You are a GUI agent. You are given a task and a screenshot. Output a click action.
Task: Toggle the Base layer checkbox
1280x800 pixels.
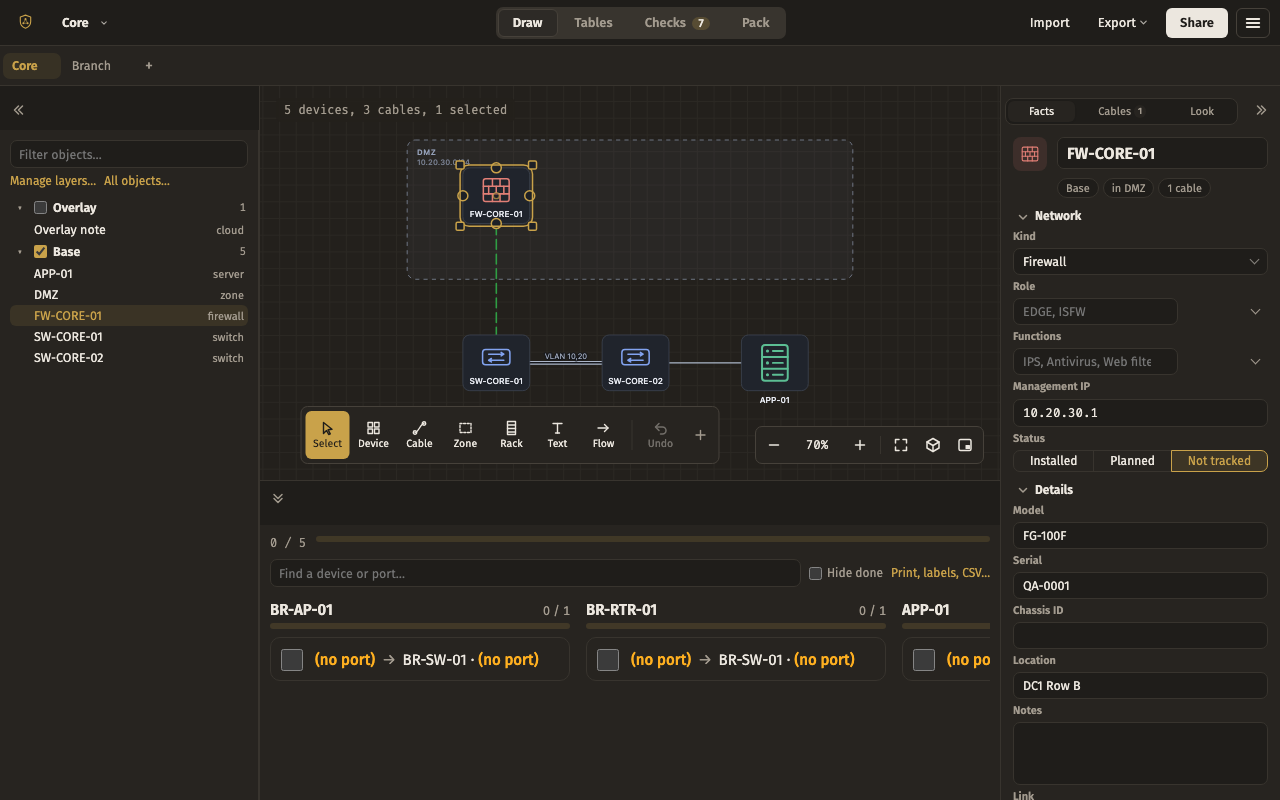click(41, 252)
